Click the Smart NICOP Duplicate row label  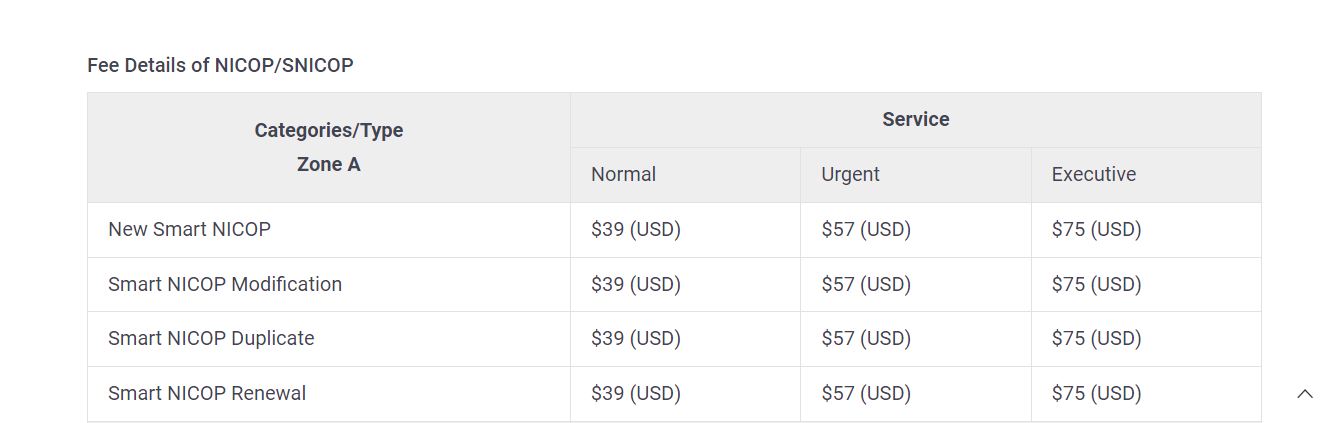211,338
